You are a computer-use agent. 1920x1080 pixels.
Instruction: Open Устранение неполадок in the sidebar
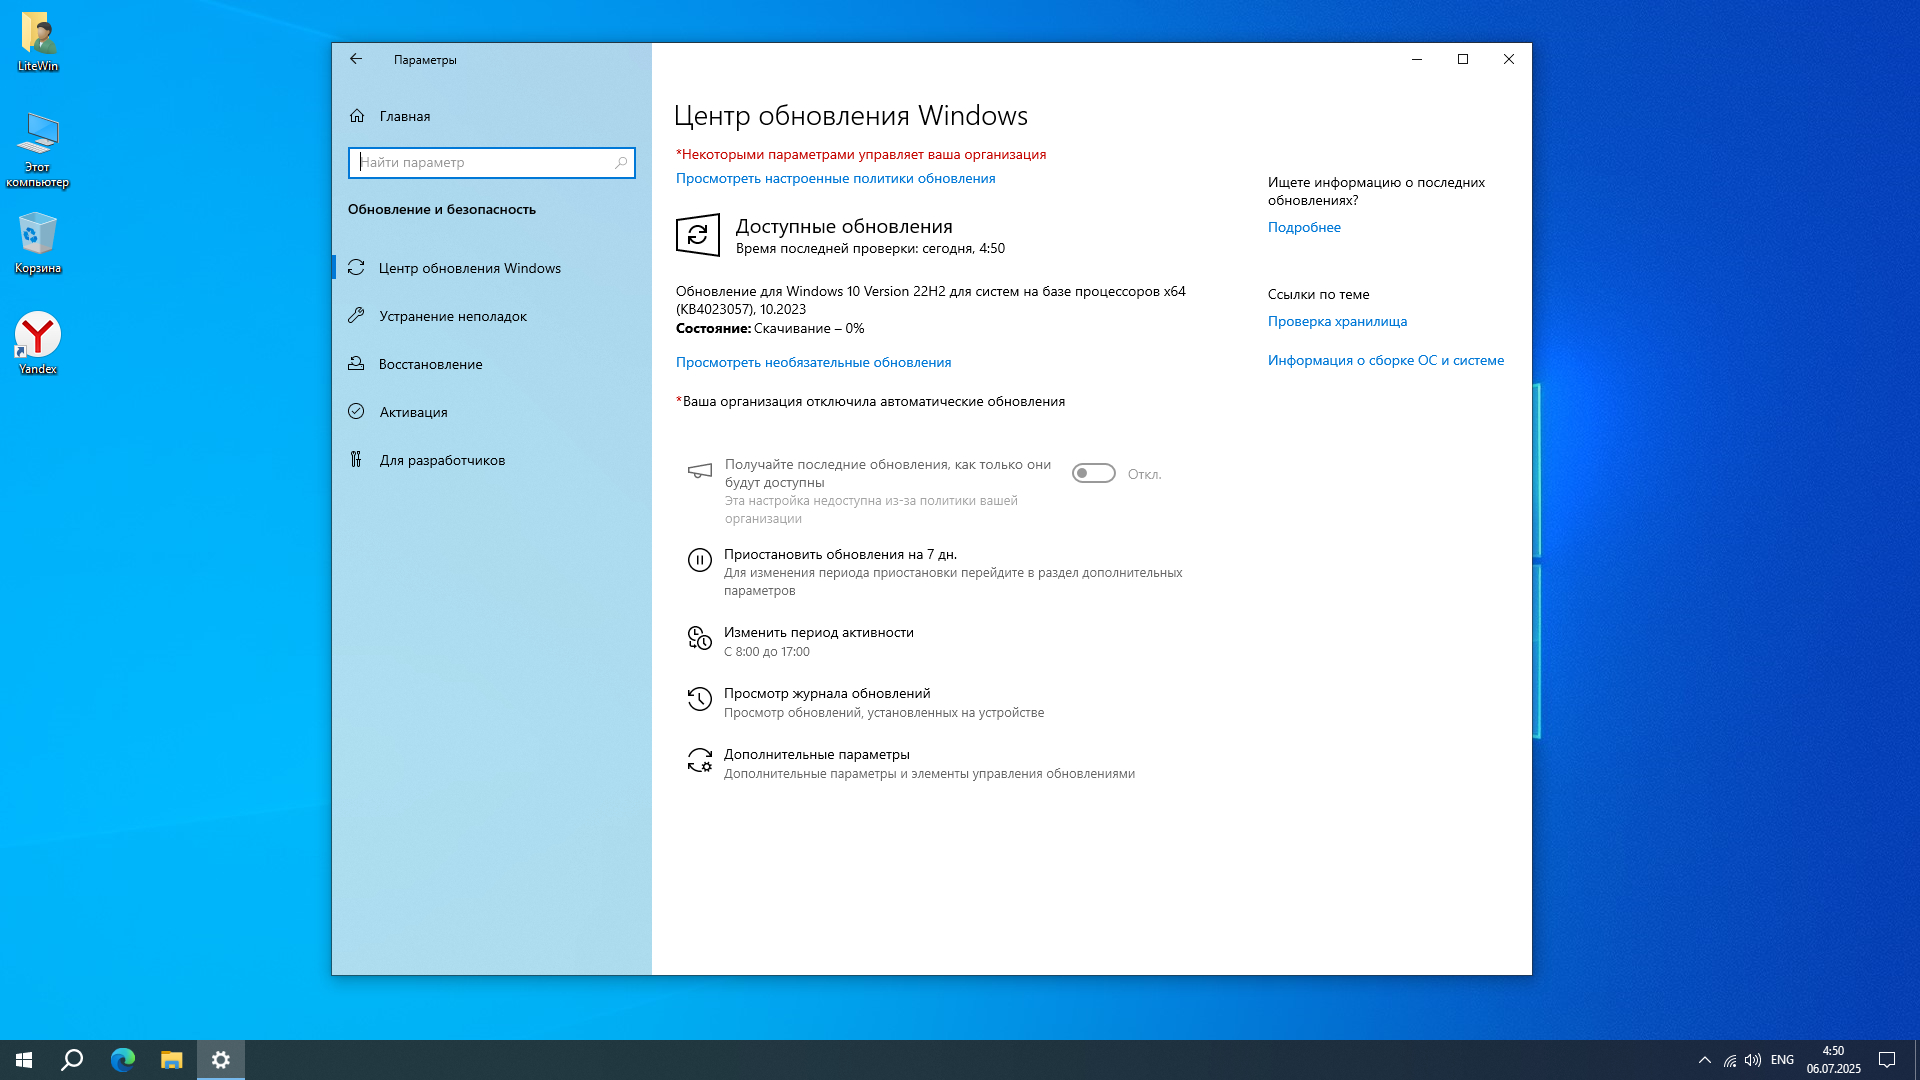(x=452, y=316)
